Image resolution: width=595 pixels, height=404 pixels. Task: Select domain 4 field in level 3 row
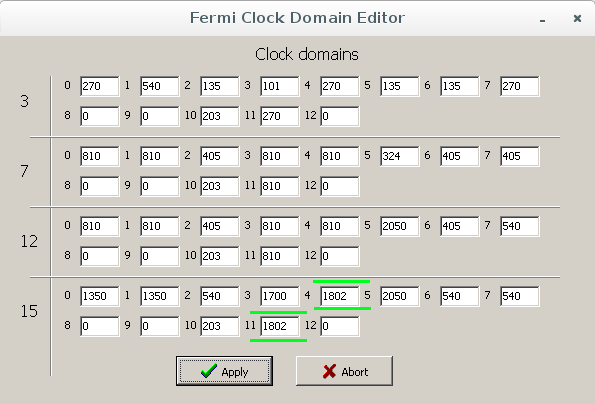340,86
